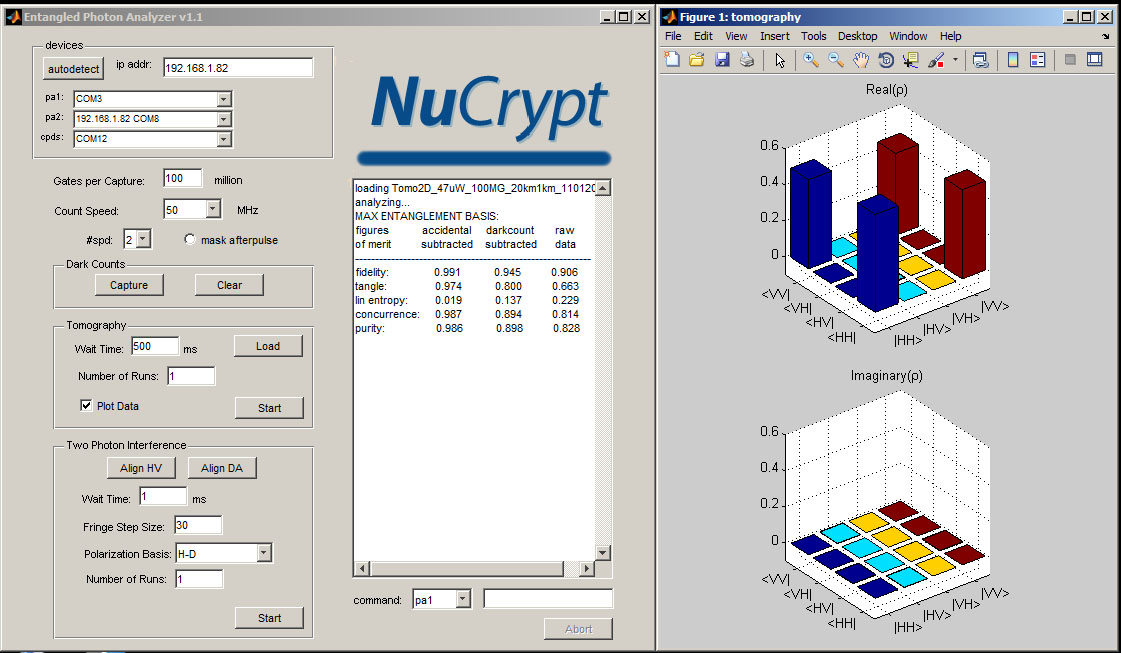Open the pa1 COM3 dropdown

point(225,99)
